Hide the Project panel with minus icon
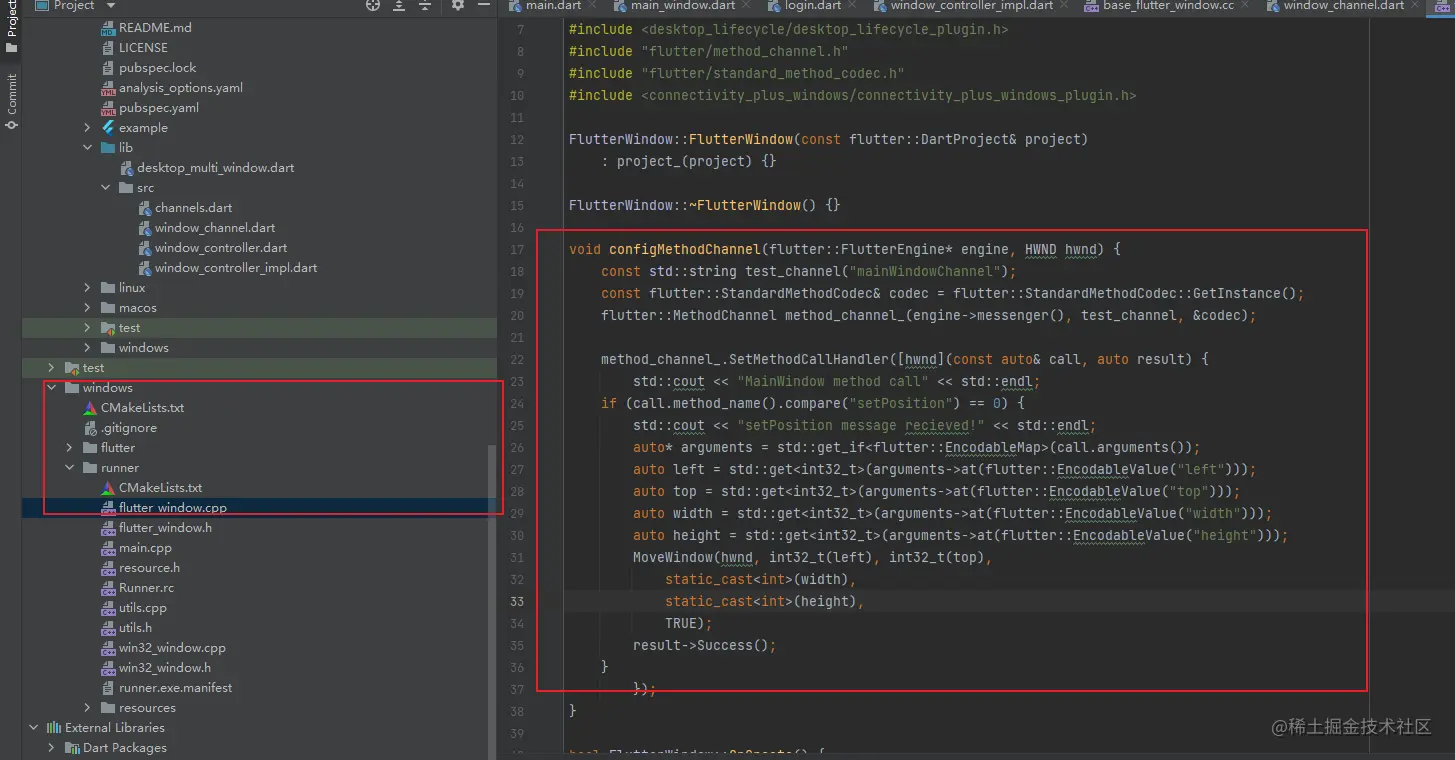 pos(483,5)
